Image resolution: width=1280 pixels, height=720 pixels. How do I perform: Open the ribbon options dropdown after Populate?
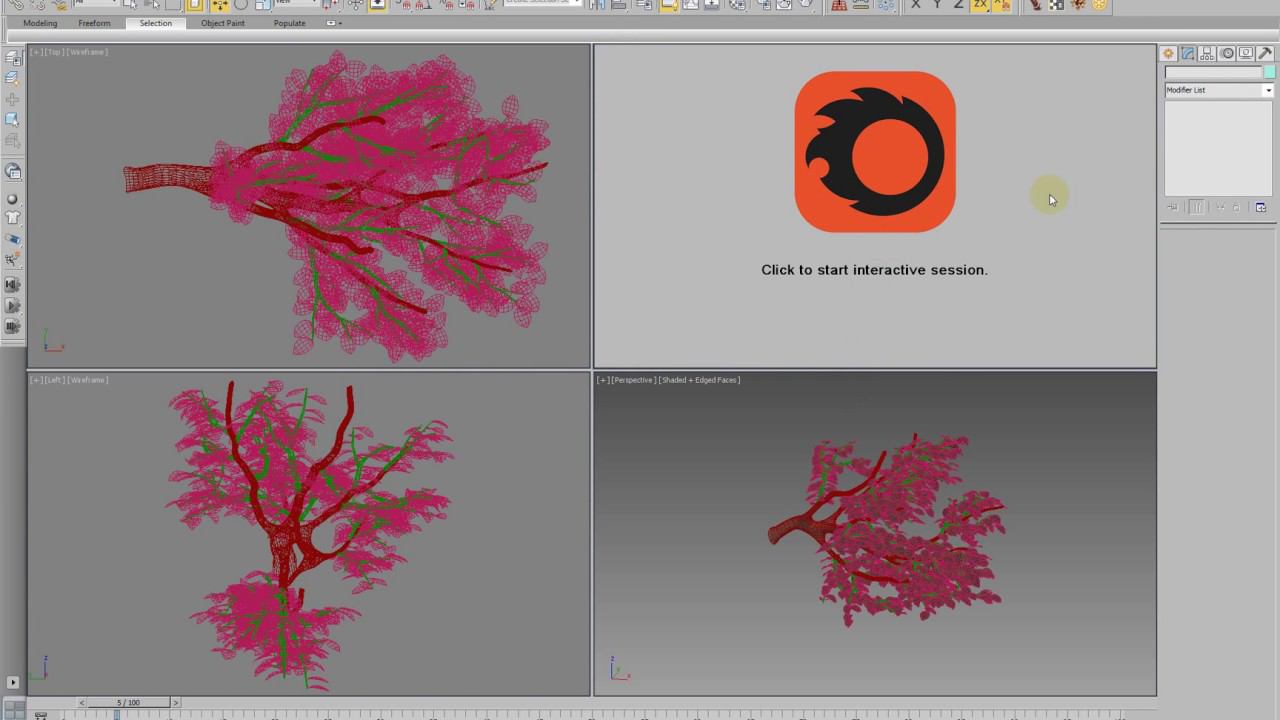coord(334,23)
